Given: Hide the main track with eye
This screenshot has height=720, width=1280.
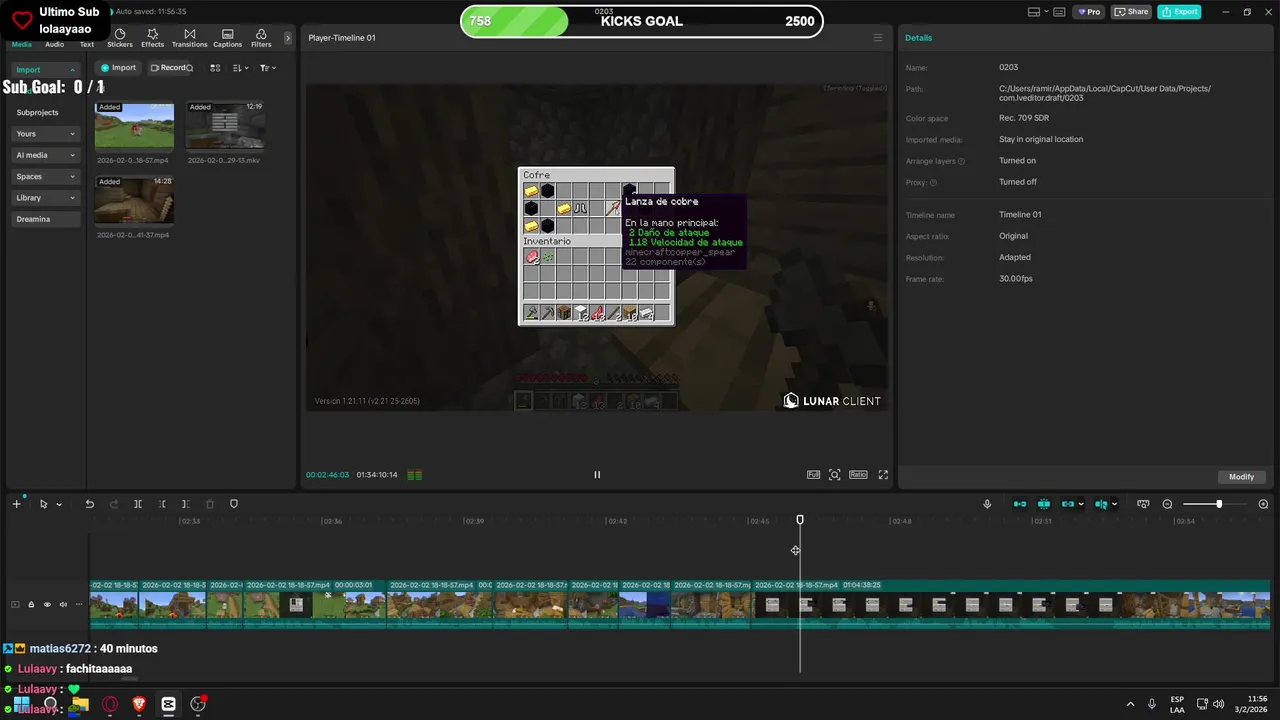Looking at the screenshot, I should (47, 604).
